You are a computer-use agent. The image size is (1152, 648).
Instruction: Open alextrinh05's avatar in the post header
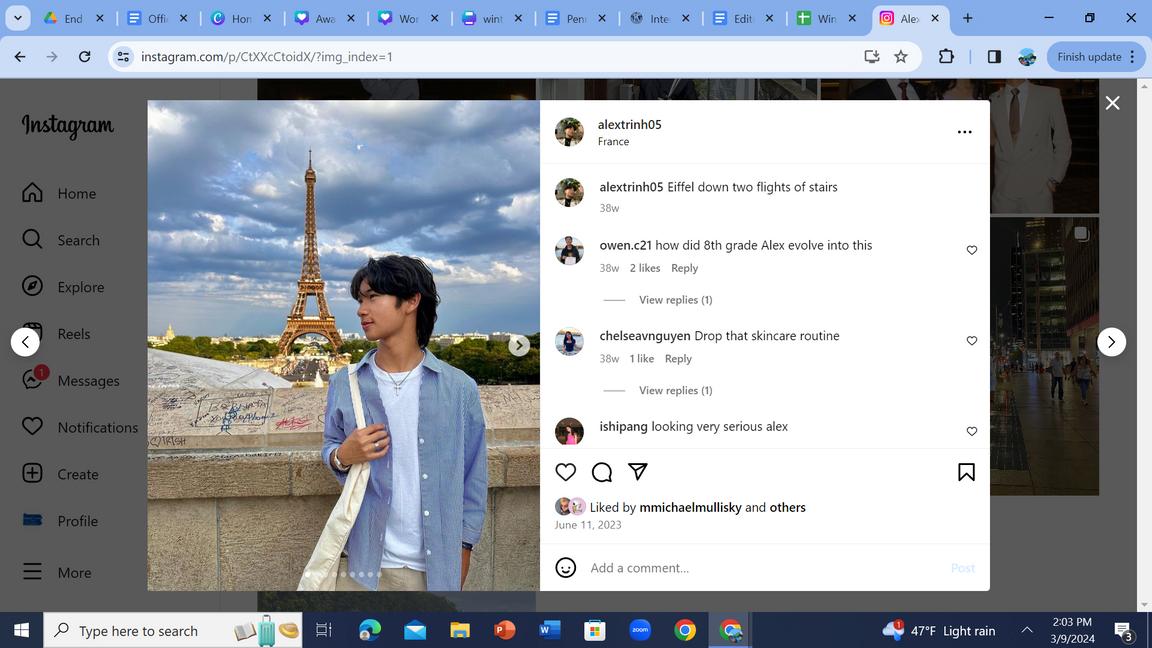pyautogui.click(x=569, y=132)
